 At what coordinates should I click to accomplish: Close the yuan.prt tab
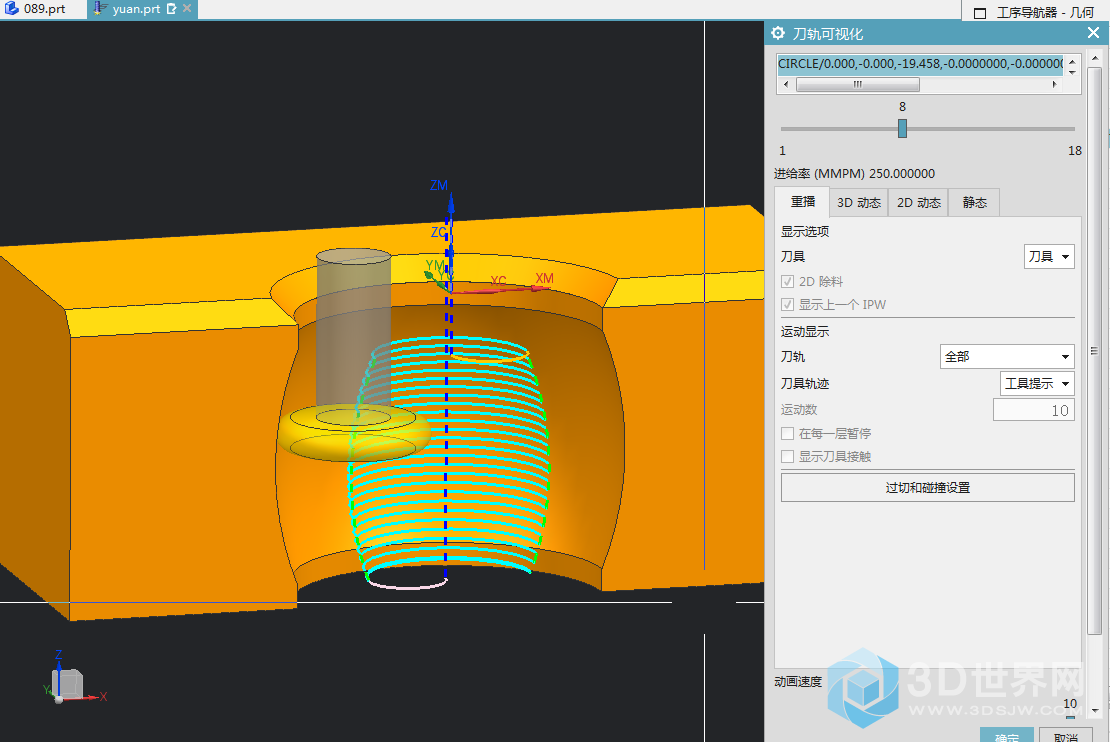tap(187, 8)
